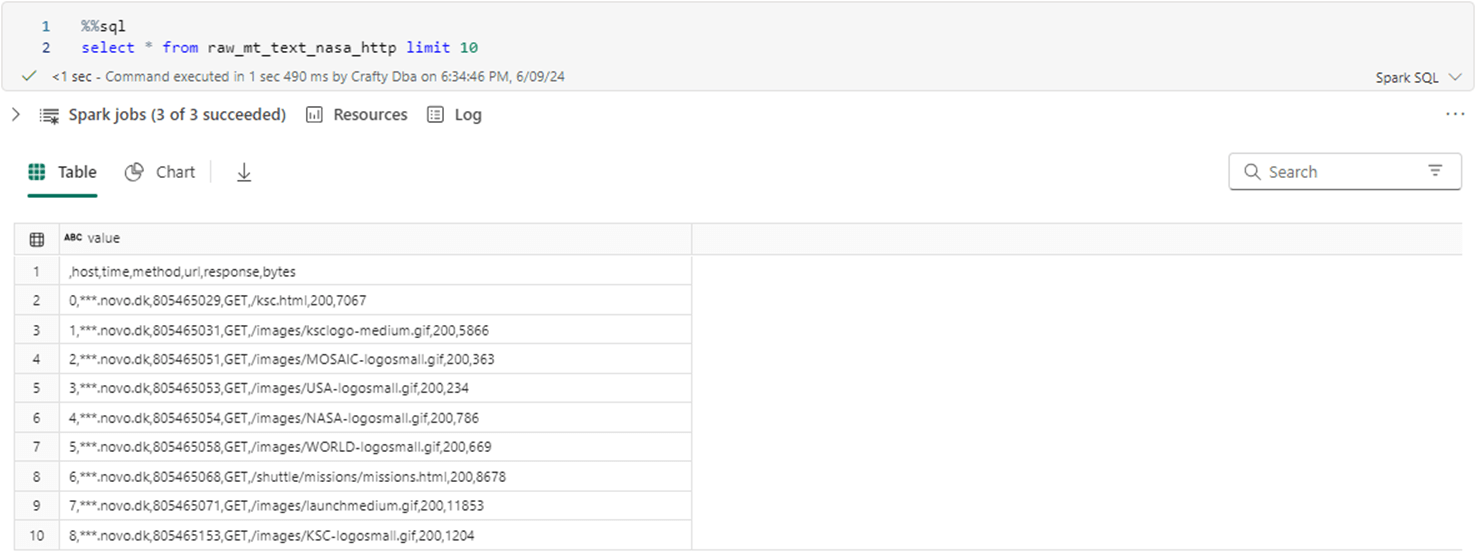This screenshot has width=1476, height=553.
Task: Open the Spark SQL language dropdown
Action: (x=1418, y=77)
